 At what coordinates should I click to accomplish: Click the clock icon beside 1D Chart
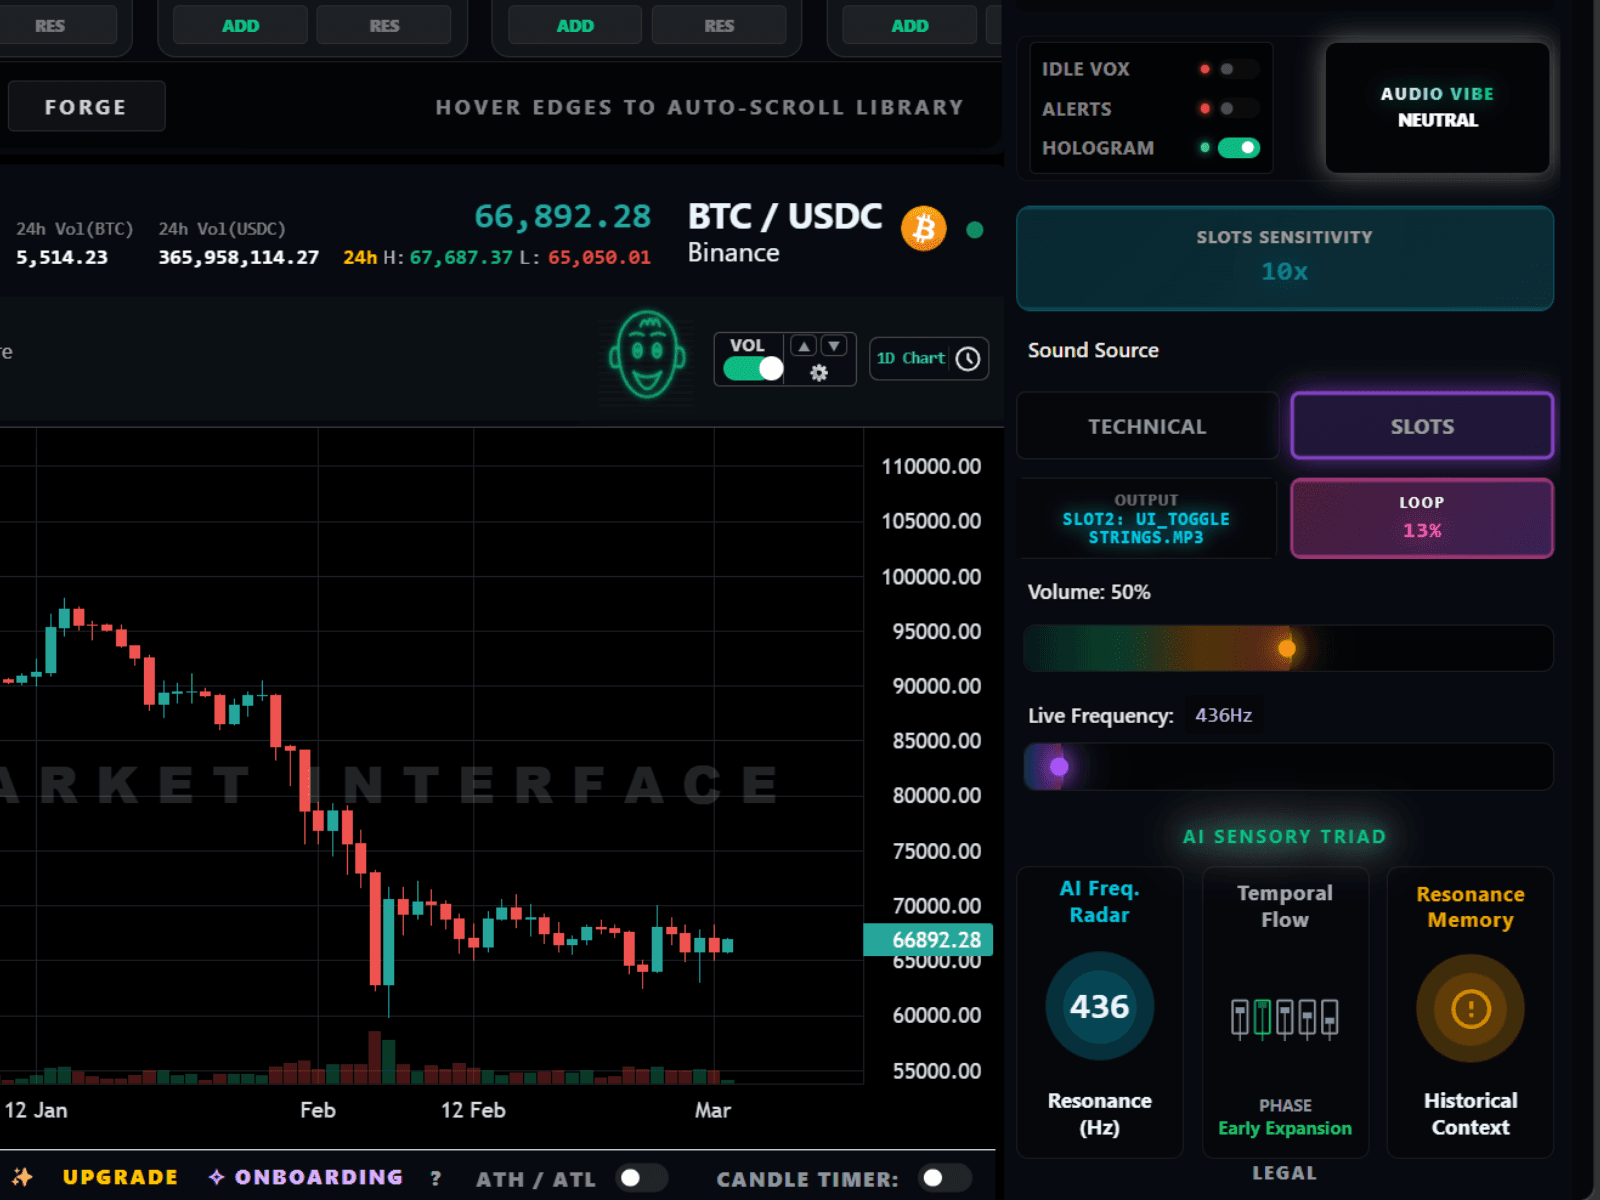[x=968, y=359]
